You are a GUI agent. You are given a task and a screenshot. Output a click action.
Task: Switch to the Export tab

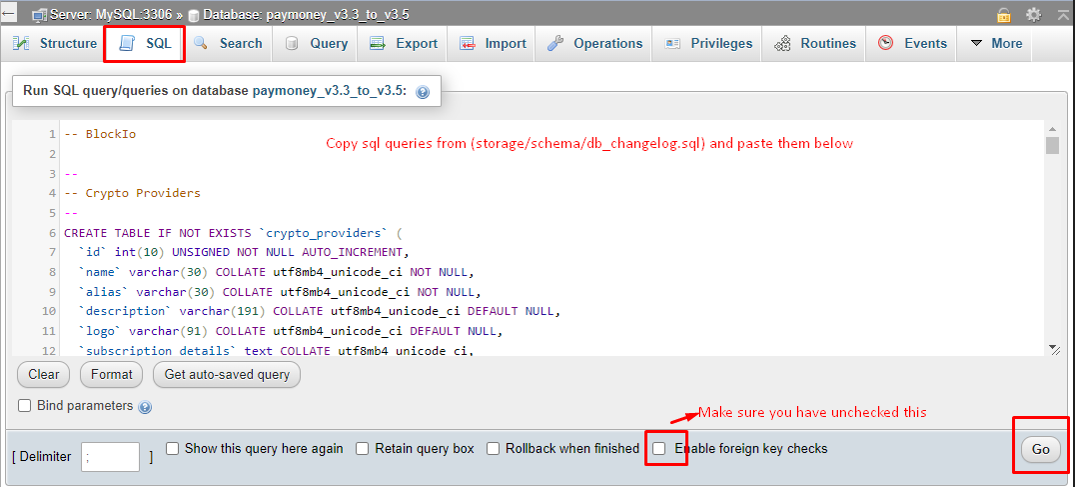click(x=403, y=44)
